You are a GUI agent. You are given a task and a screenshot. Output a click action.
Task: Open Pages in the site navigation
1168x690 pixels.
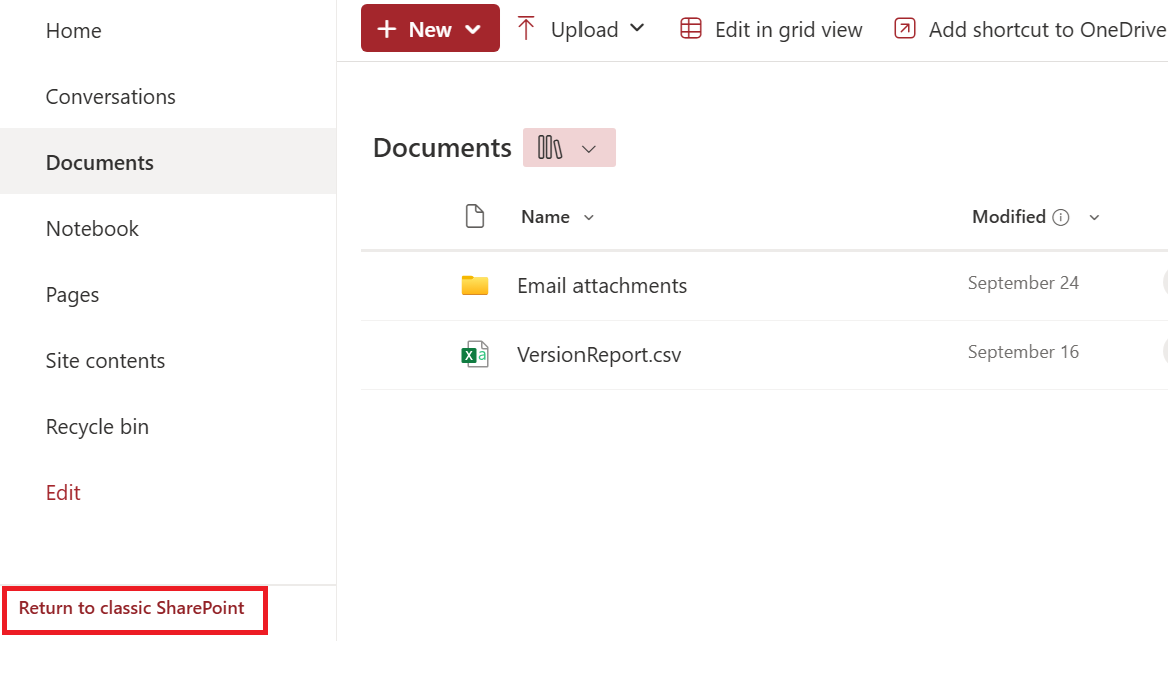pyautogui.click(x=72, y=295)
